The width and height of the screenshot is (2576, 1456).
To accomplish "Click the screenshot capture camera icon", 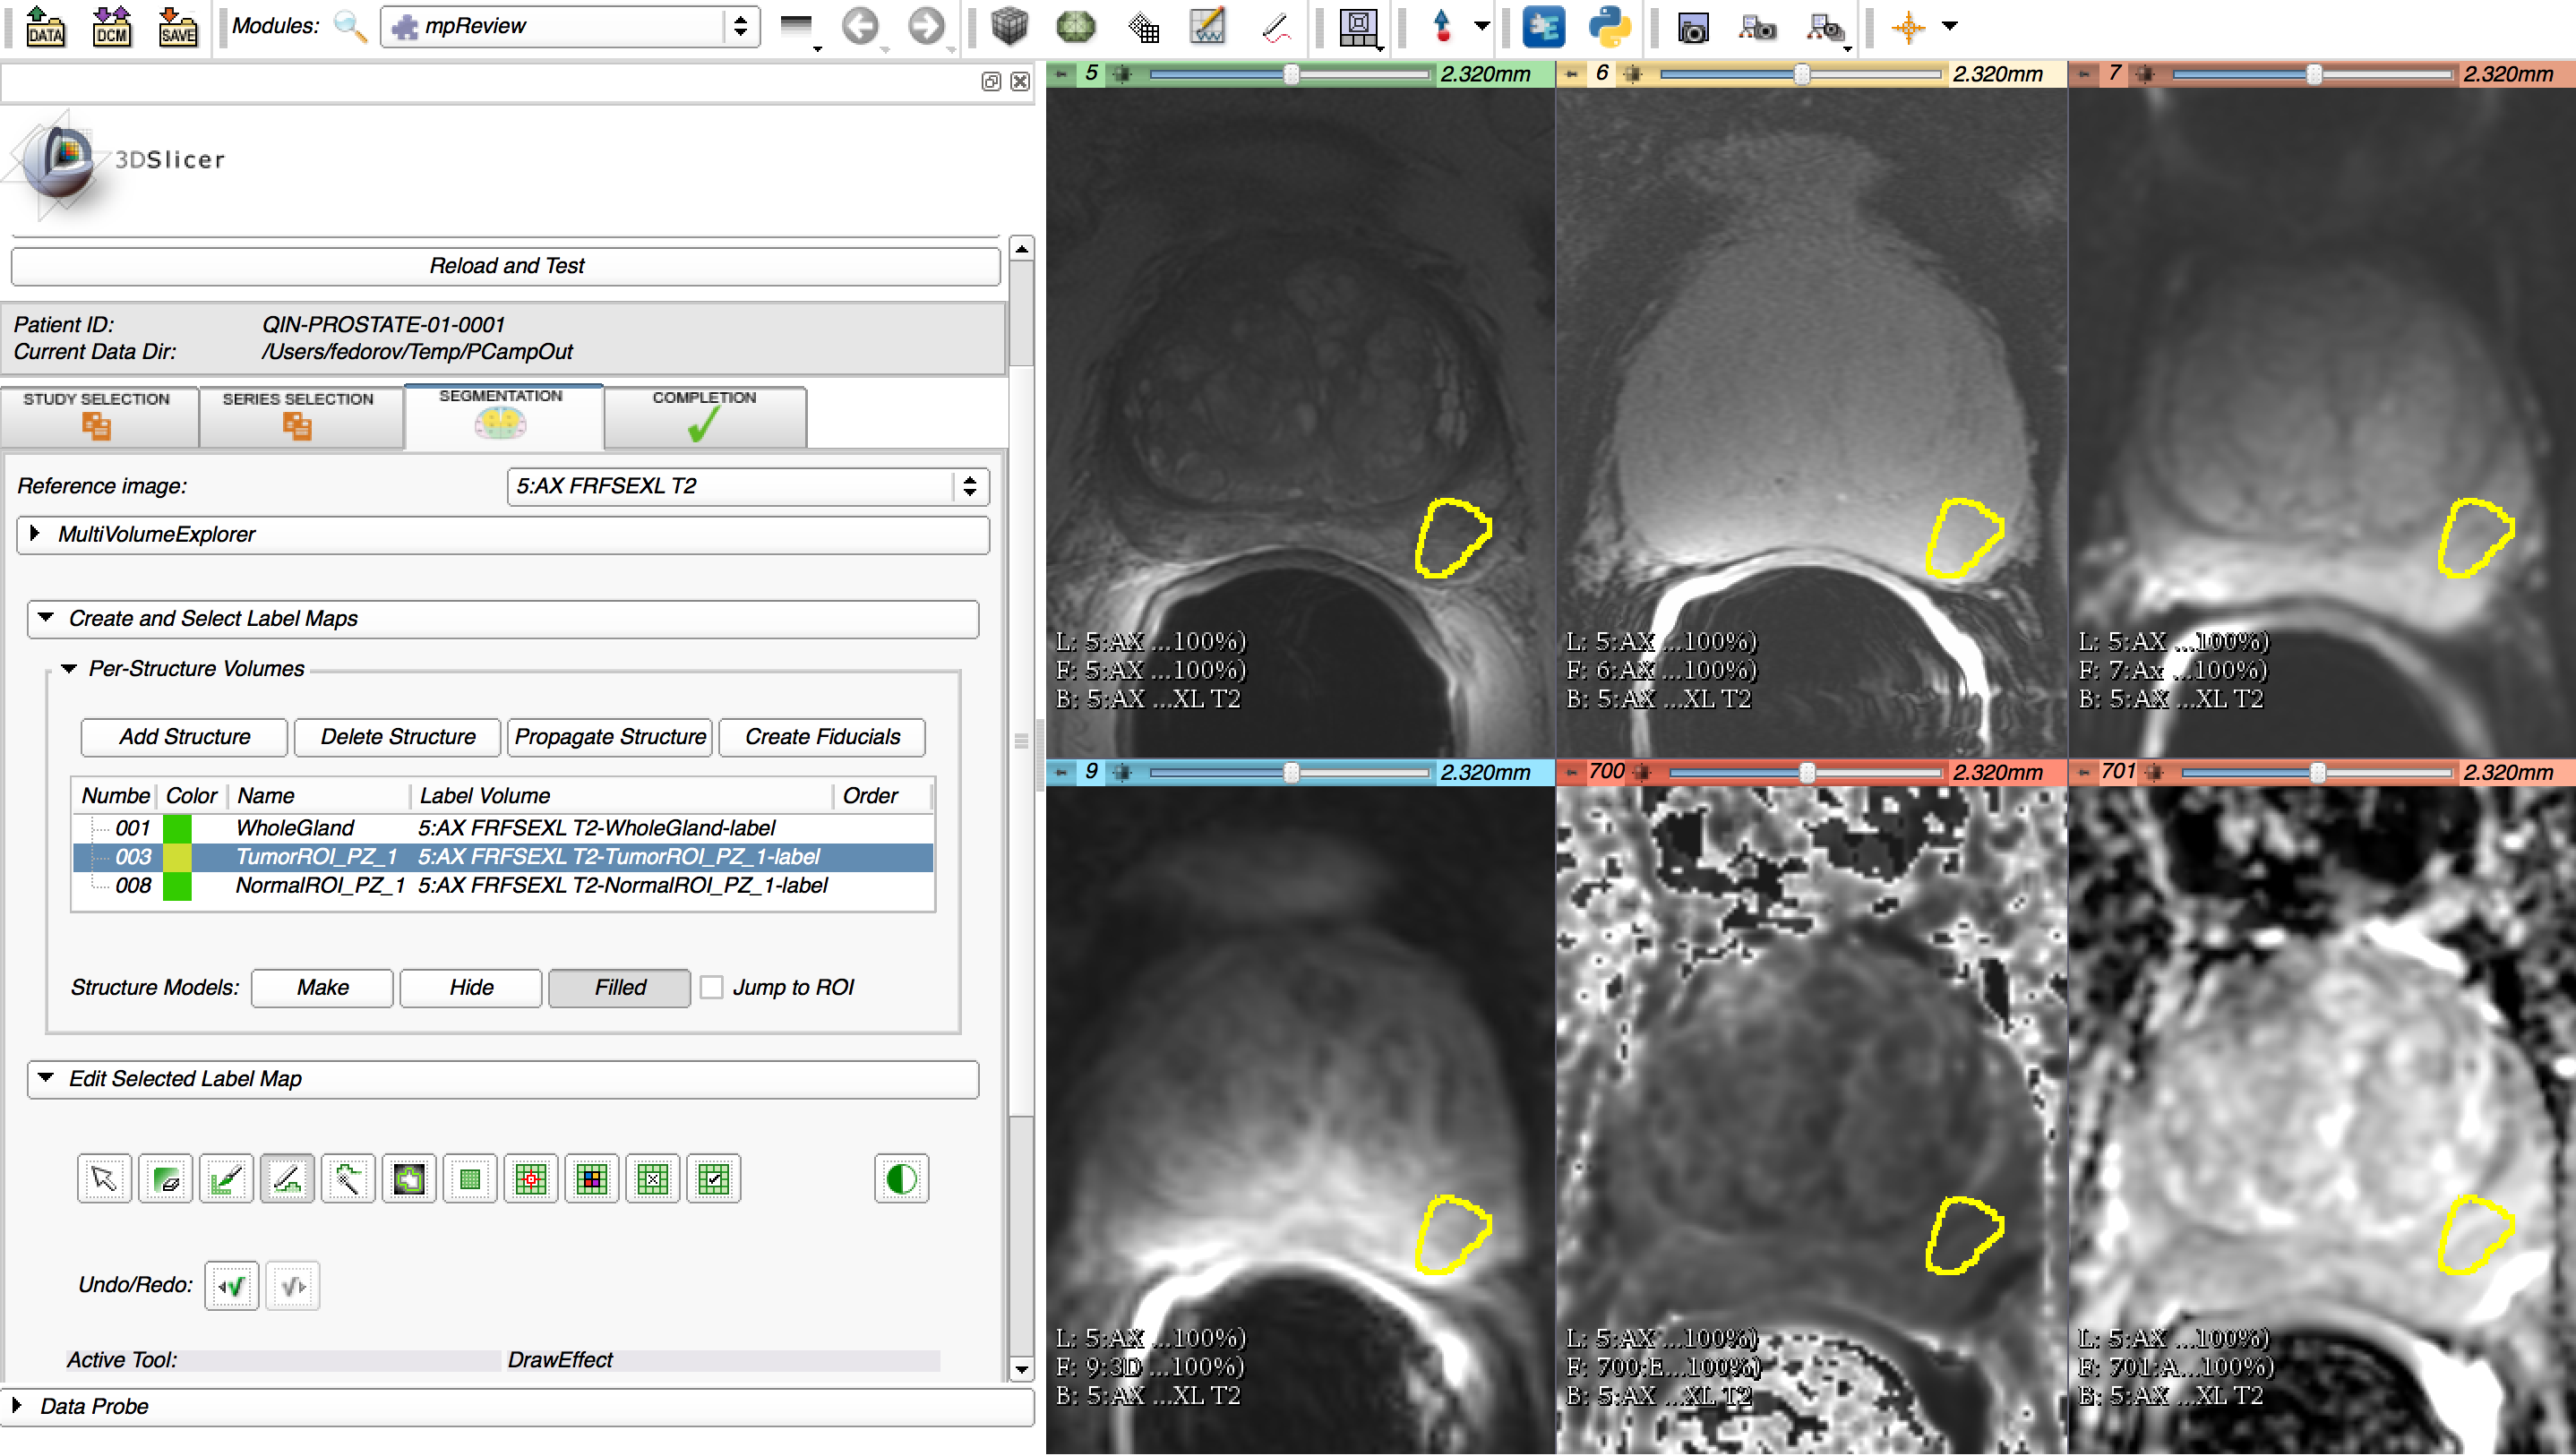I will coord(1692,26).
